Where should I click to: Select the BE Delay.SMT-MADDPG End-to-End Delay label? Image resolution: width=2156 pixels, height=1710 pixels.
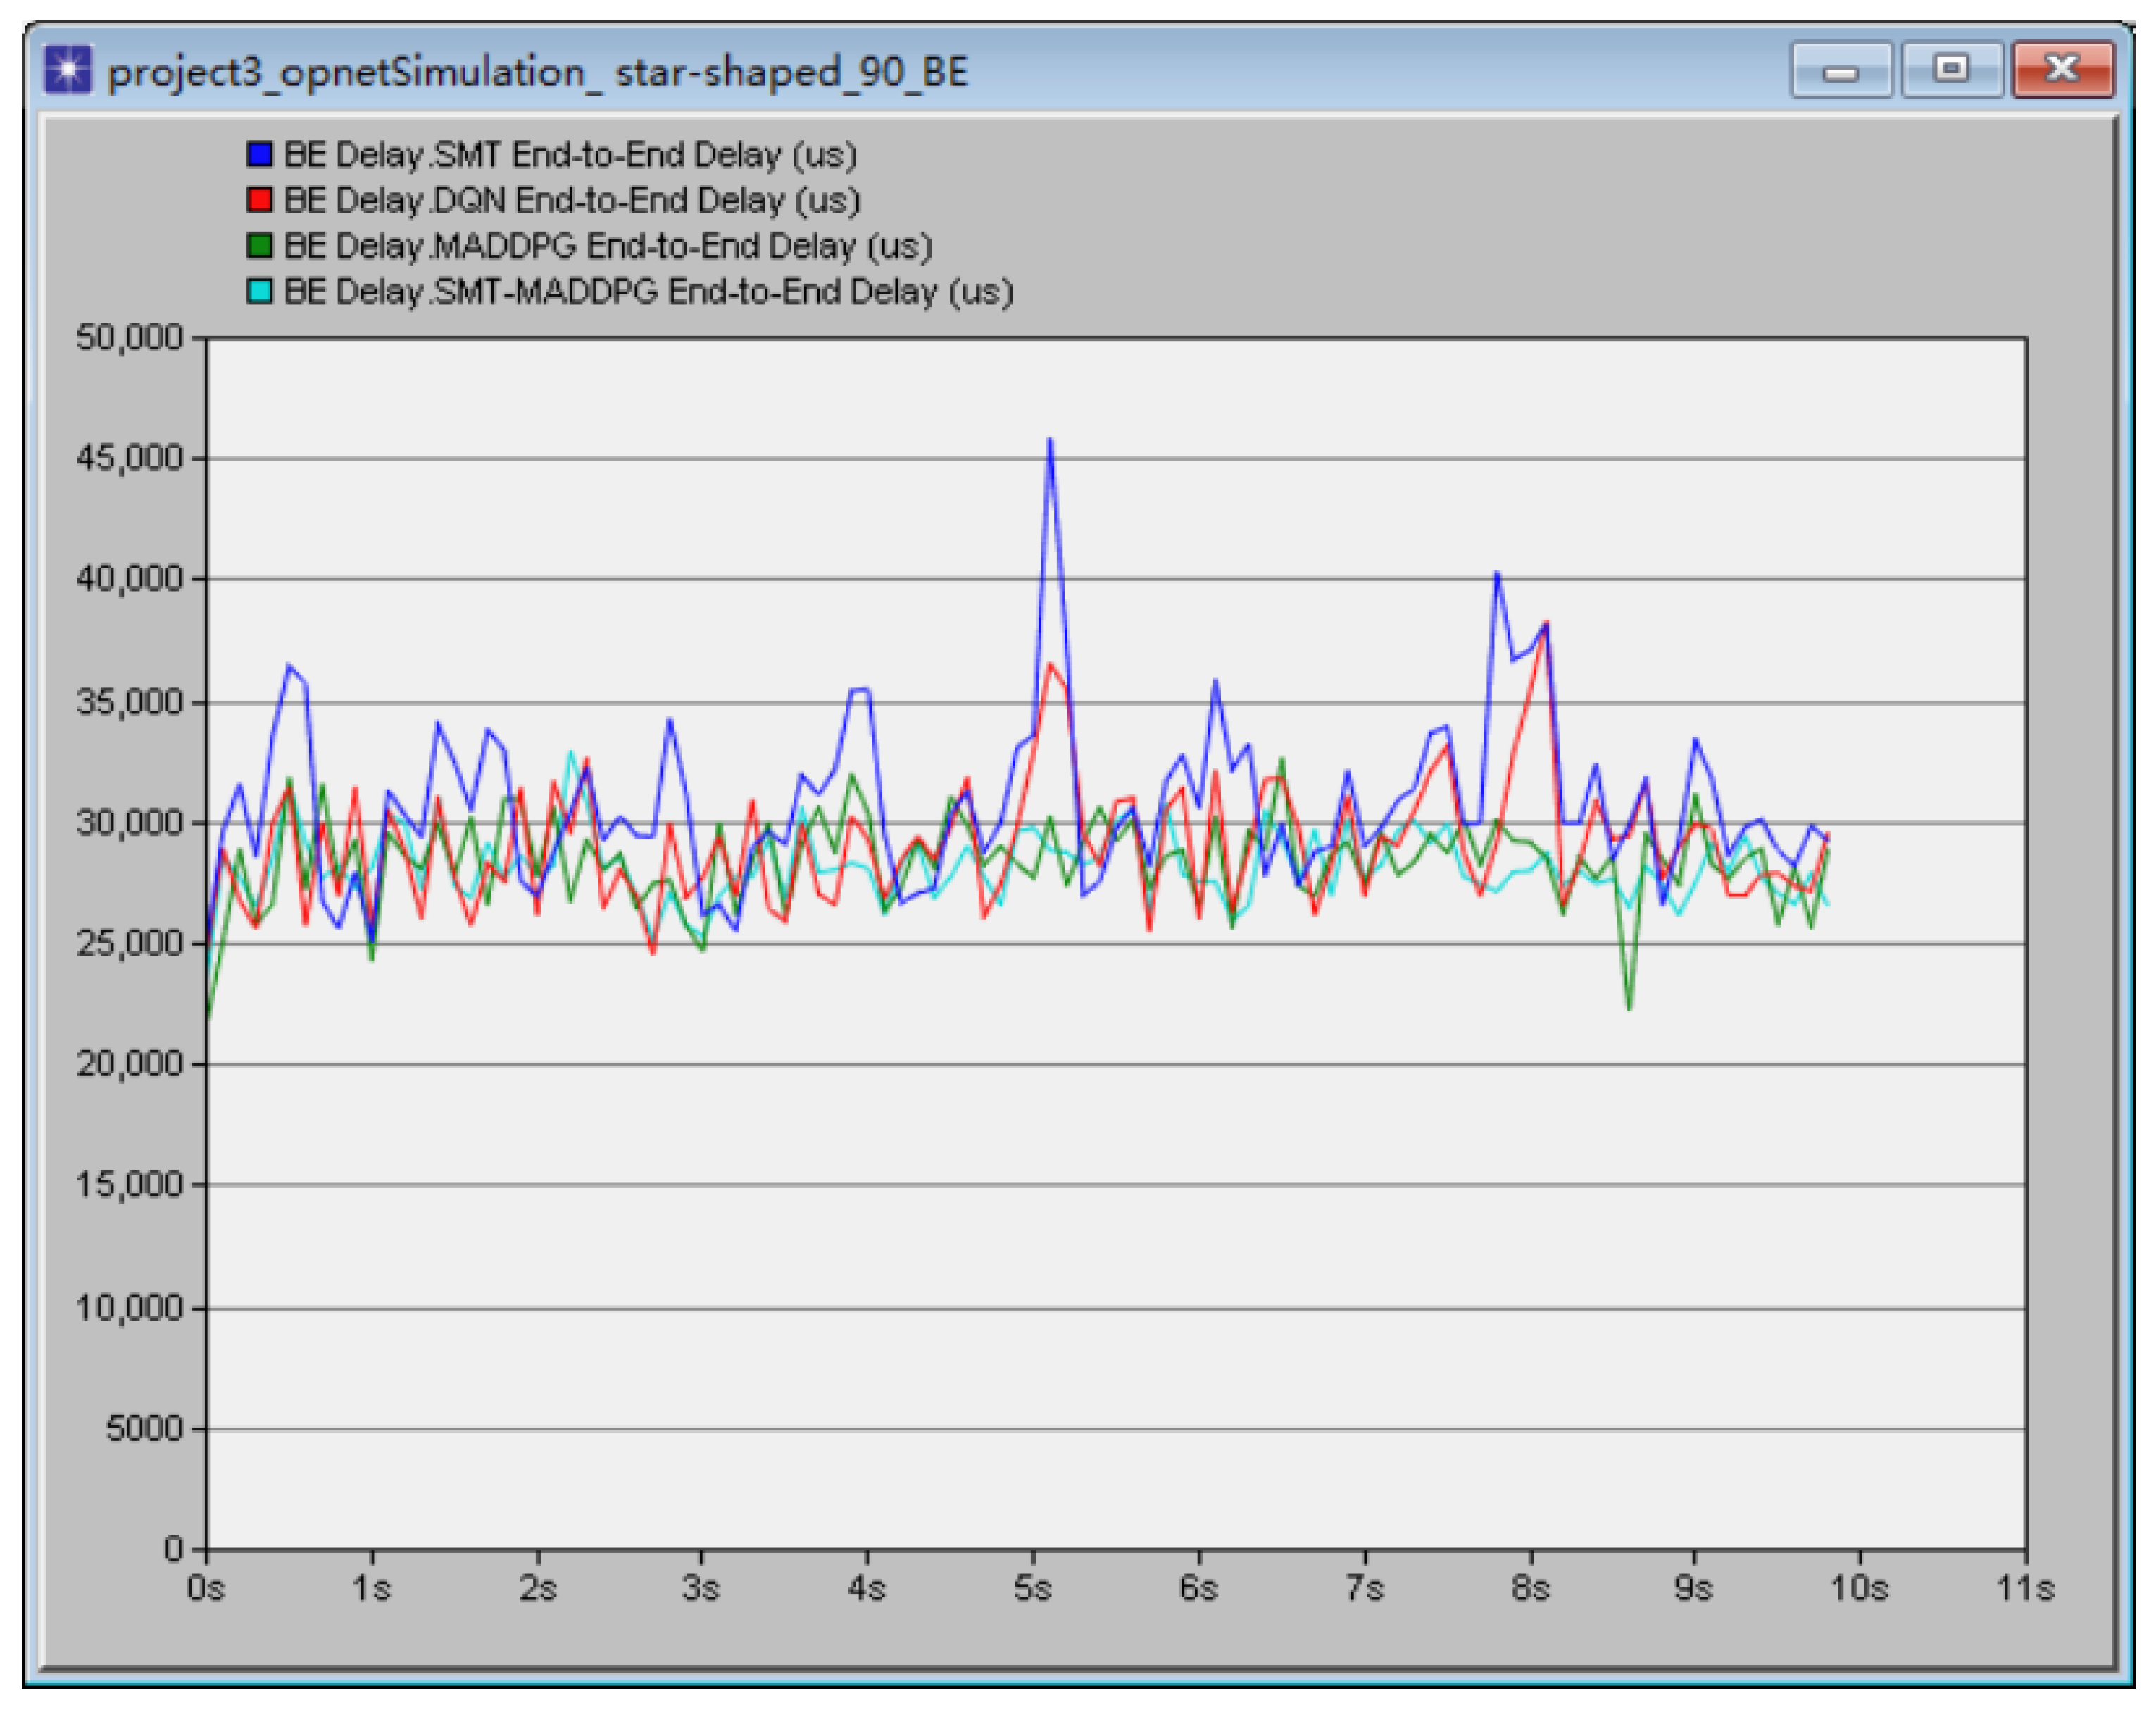point(648,292)
